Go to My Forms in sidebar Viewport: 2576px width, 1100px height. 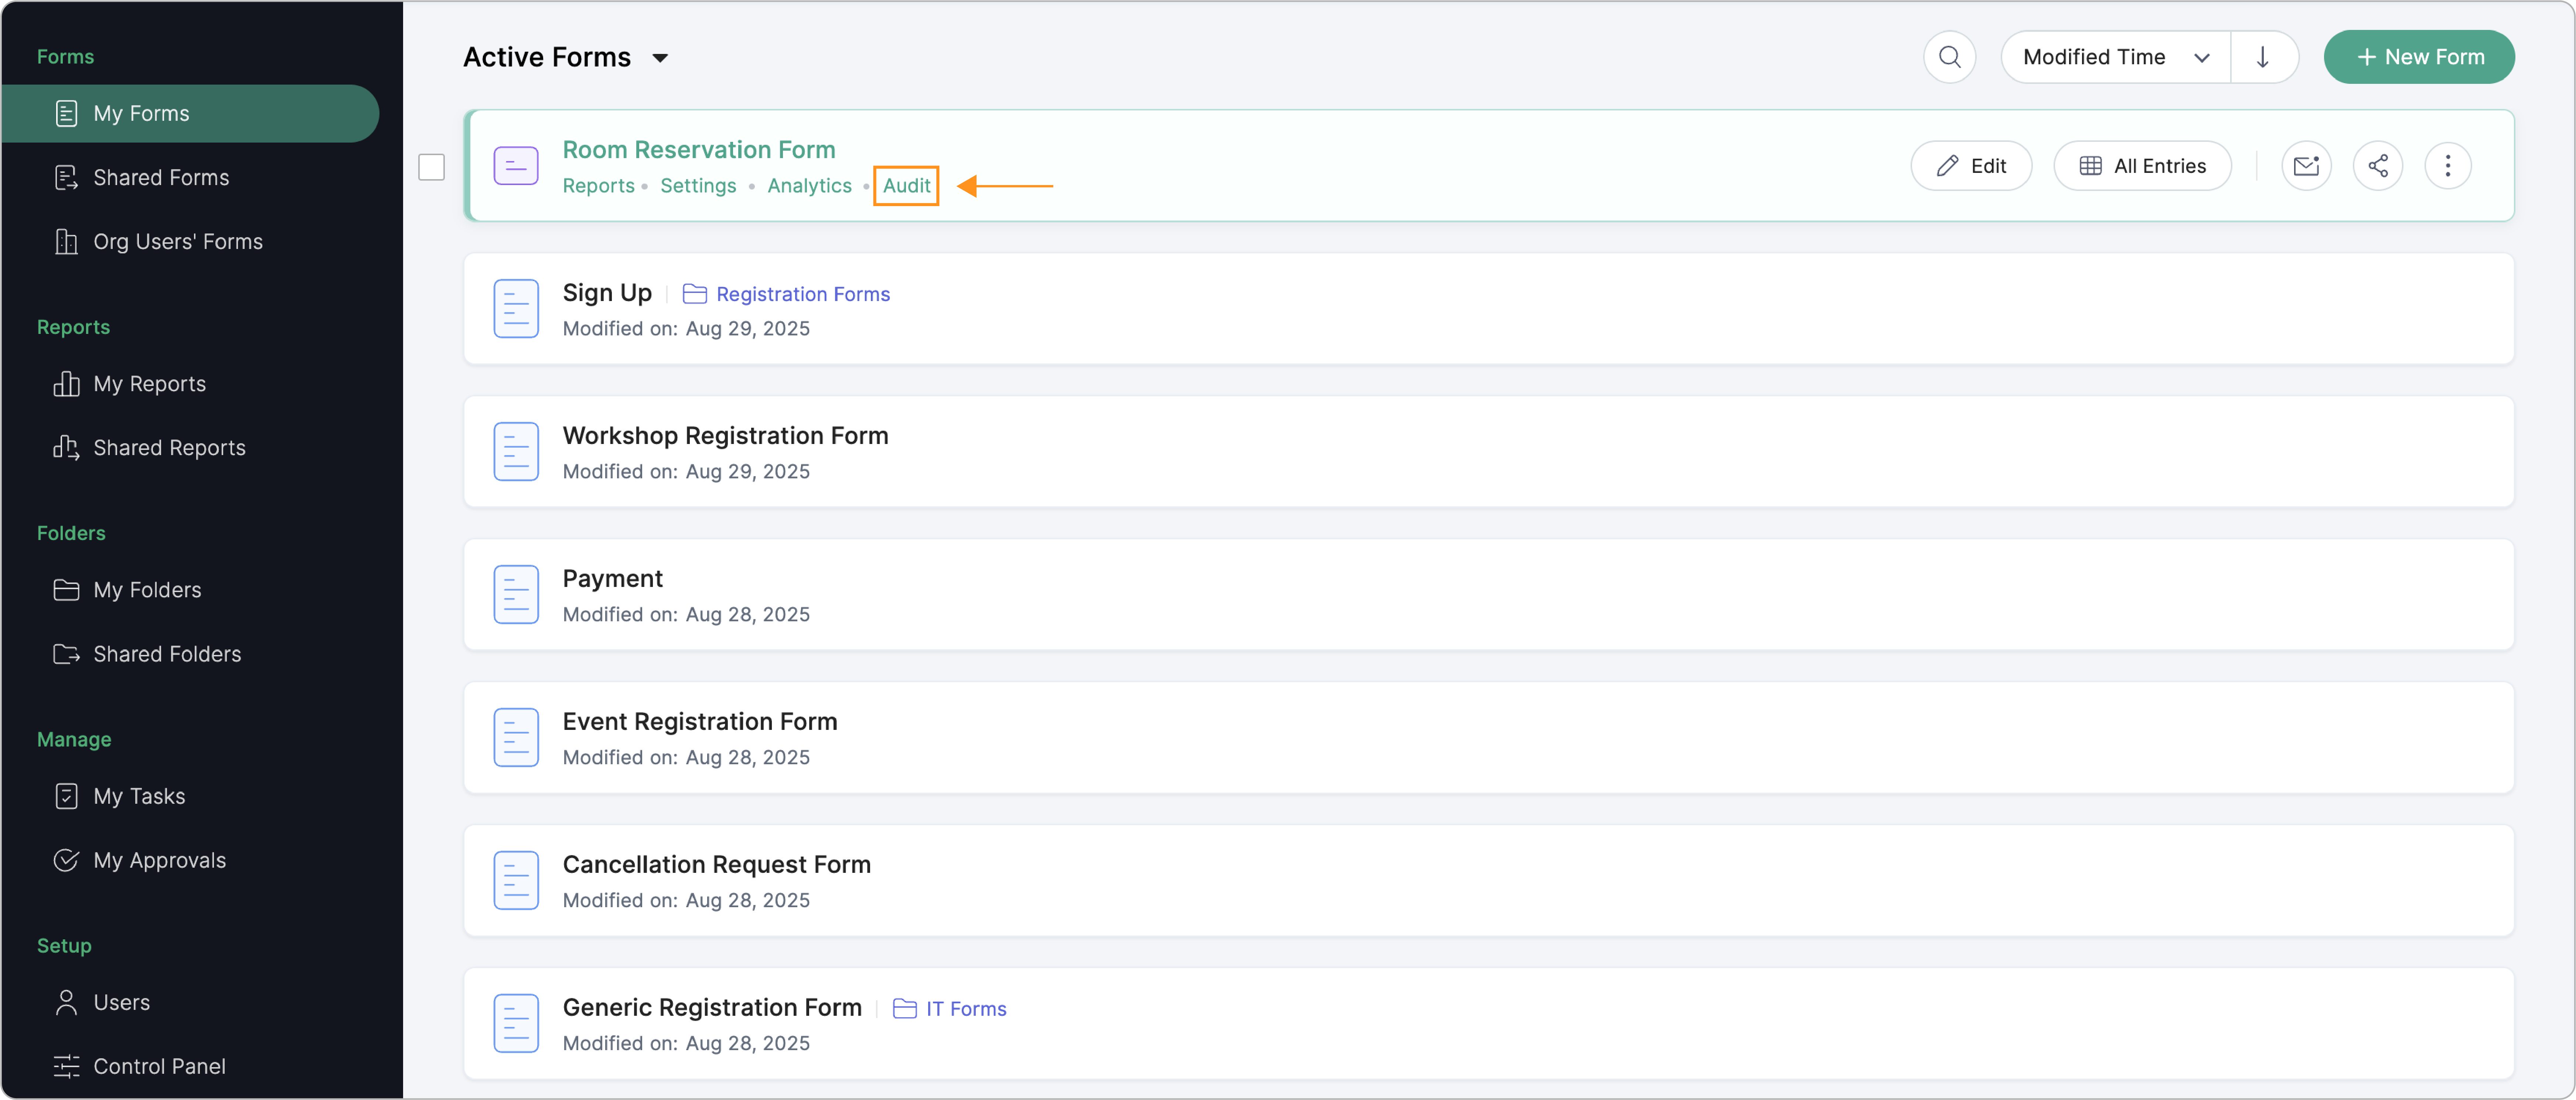(190, 114)
